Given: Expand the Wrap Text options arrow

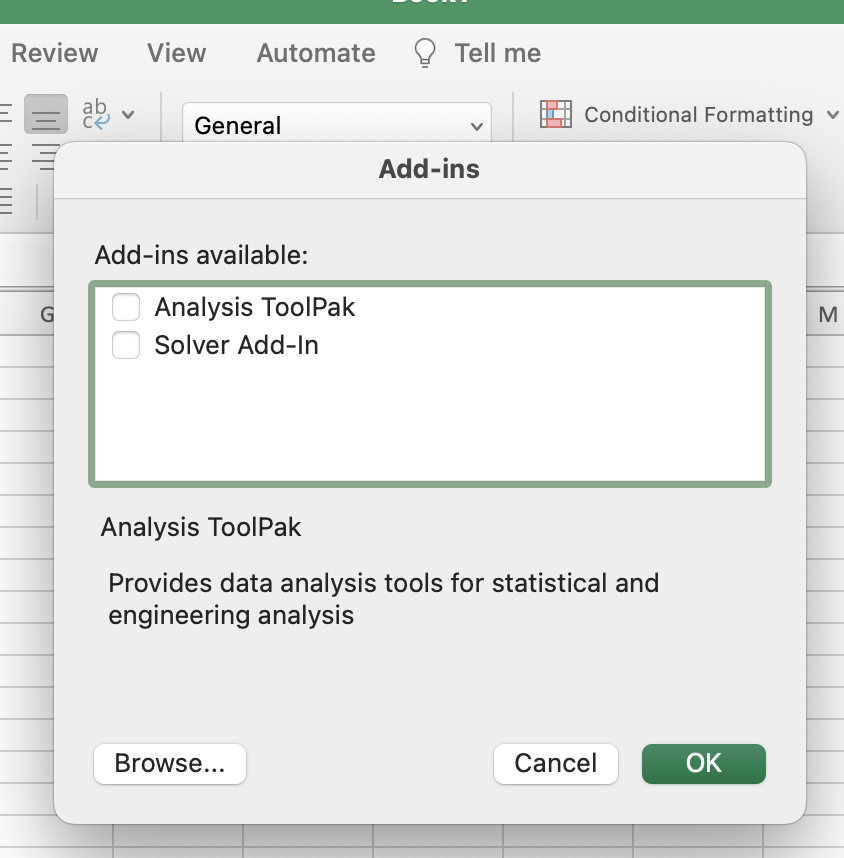Looking at the screenshot, I should (128, 115).
